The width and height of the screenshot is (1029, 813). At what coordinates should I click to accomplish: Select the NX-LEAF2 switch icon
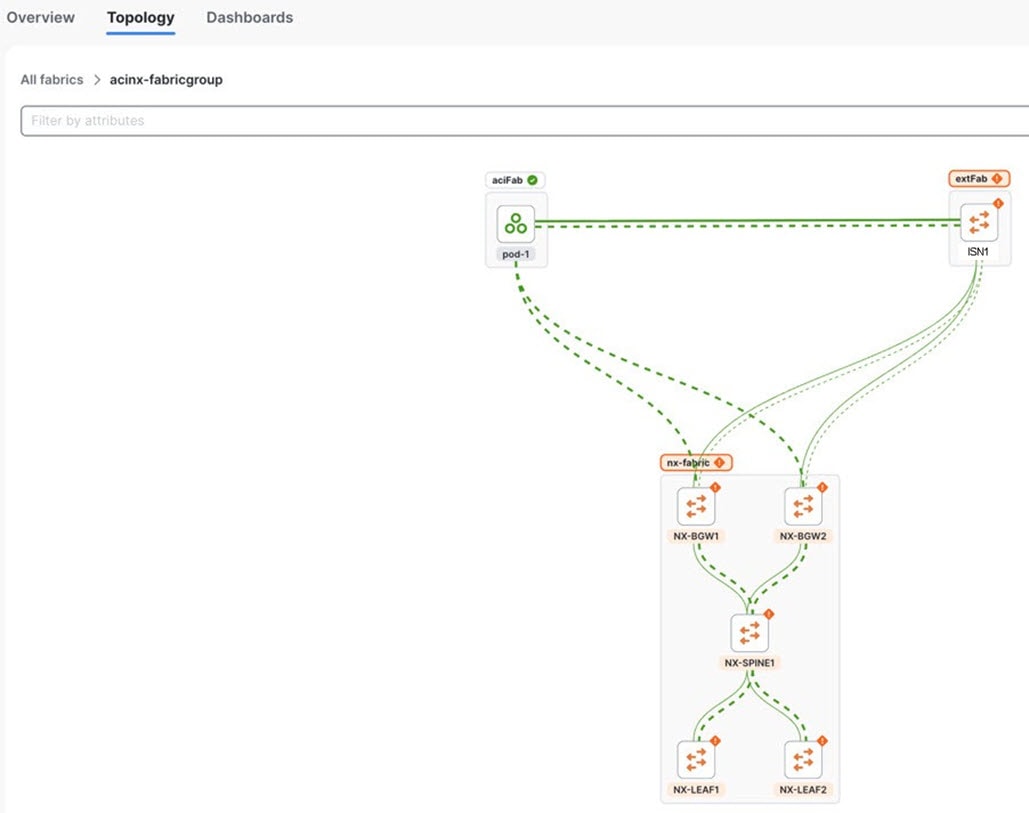pyautogui.click(x=804, y=760)
